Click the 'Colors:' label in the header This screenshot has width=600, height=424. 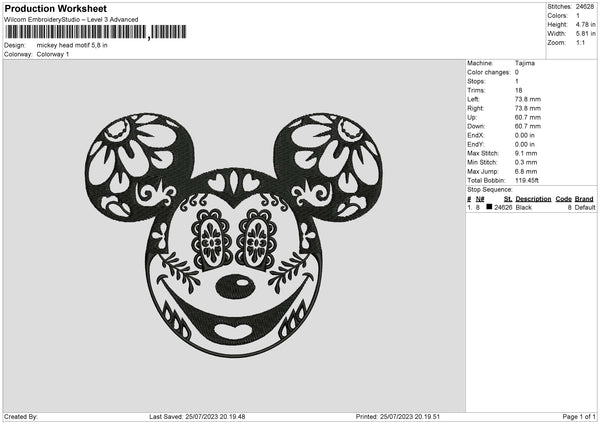[x=558, y=16]
